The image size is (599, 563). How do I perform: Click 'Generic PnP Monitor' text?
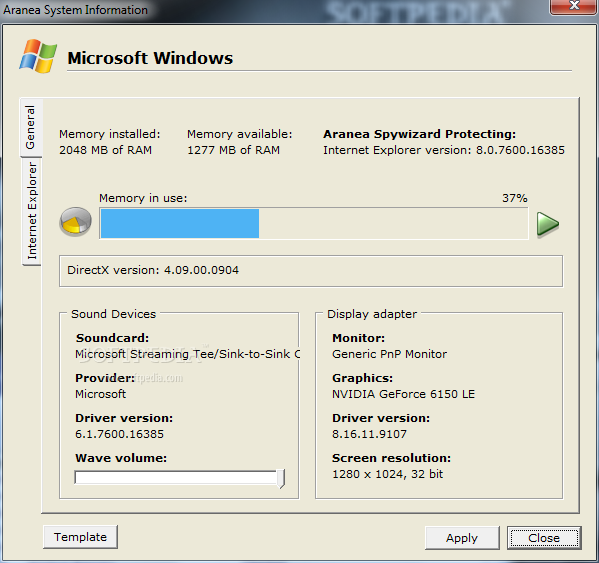[x=389, y=354]
